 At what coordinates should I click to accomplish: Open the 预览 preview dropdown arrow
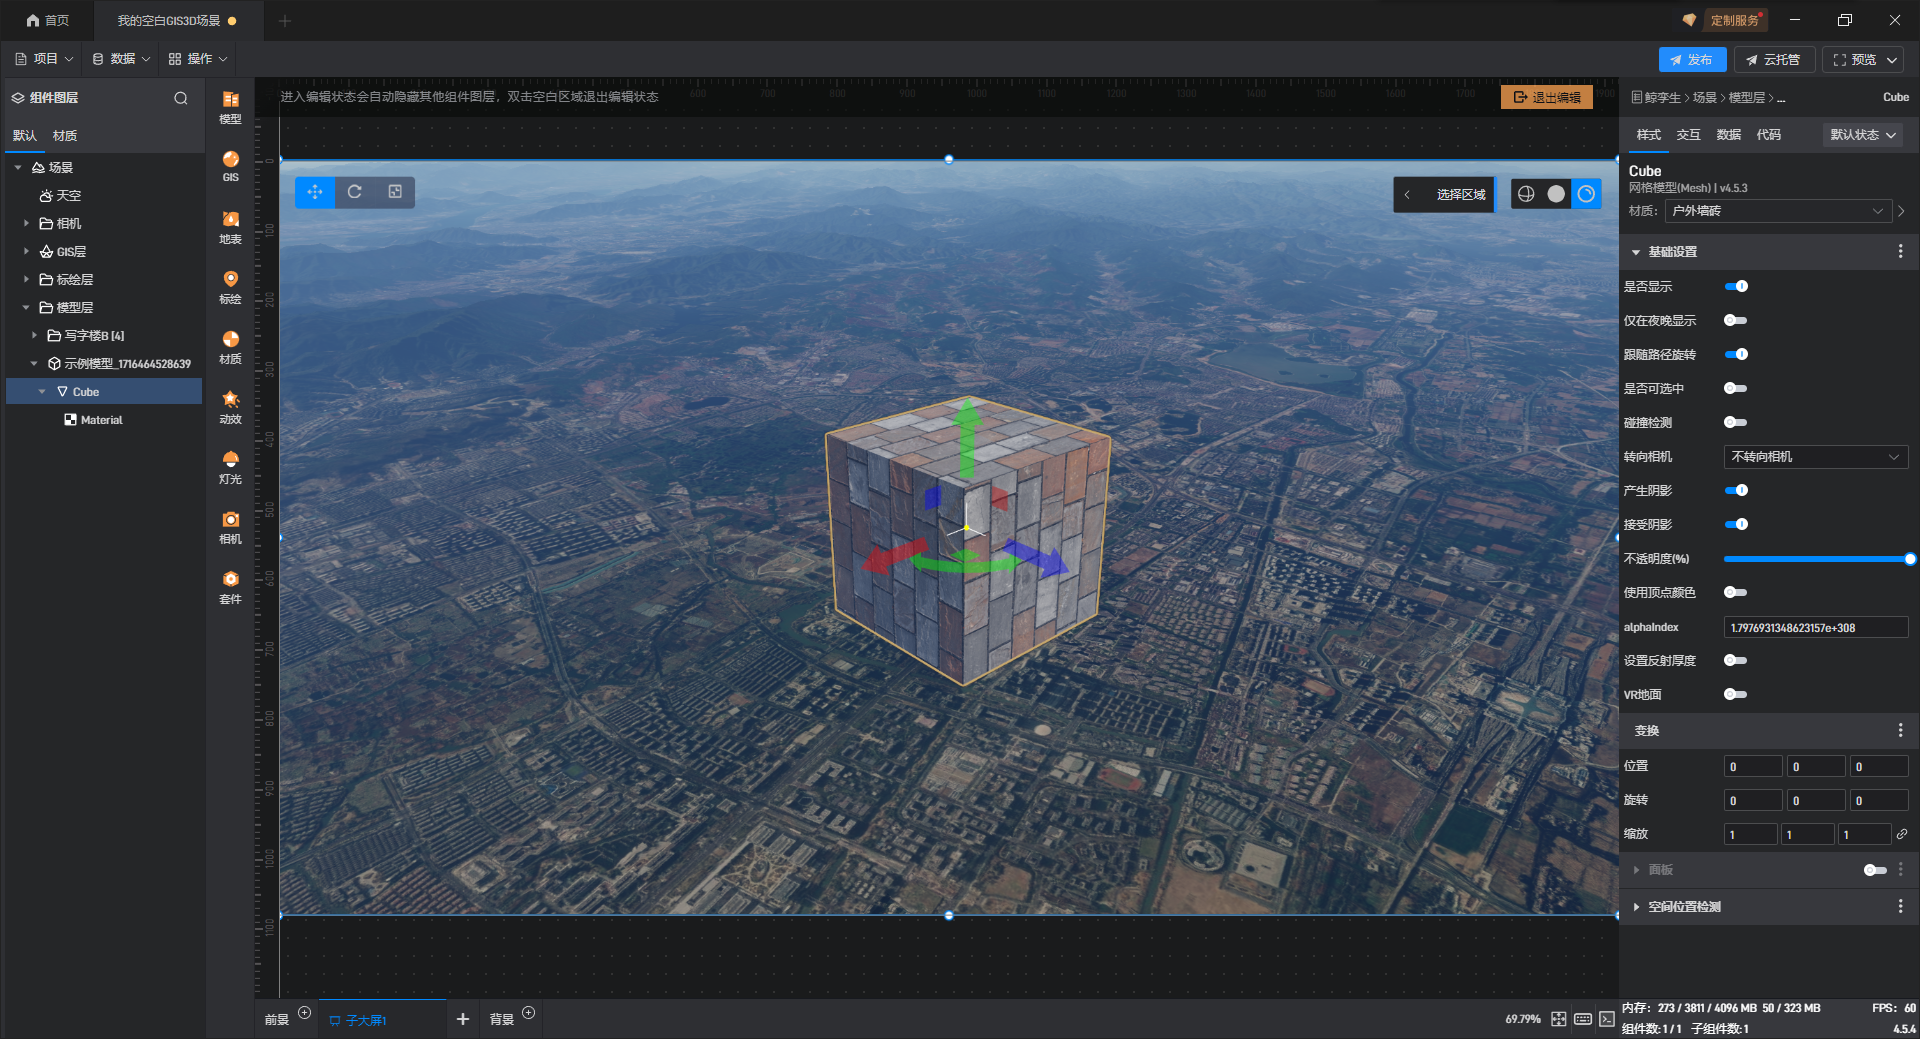tap(1892, 60)
